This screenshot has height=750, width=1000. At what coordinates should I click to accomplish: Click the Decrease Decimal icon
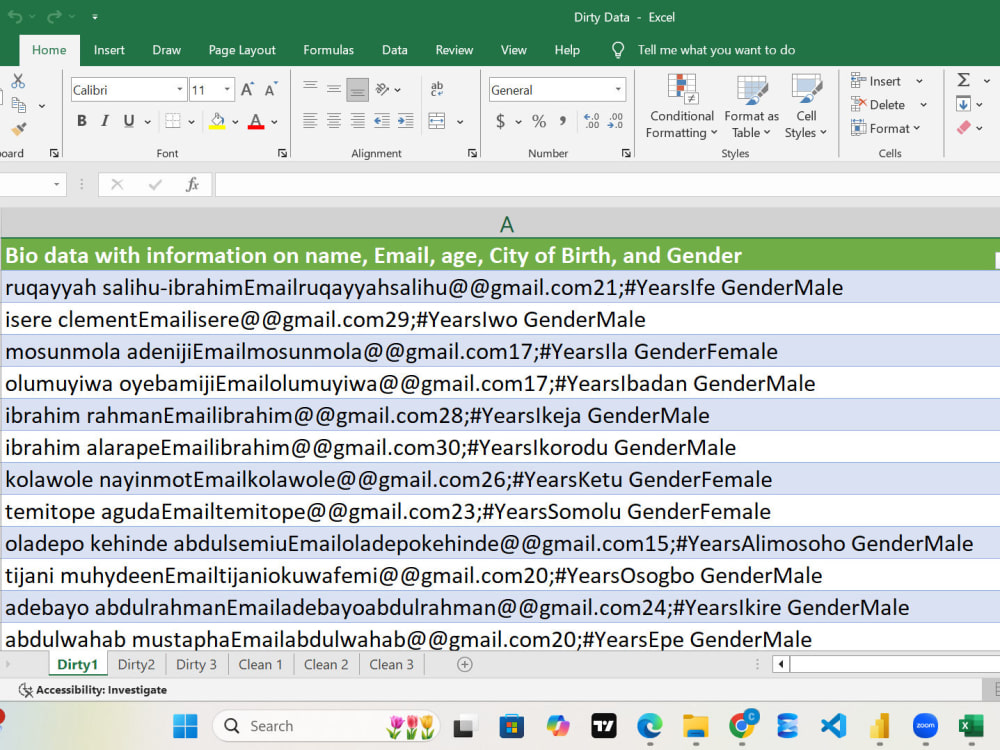click(615, 121)
